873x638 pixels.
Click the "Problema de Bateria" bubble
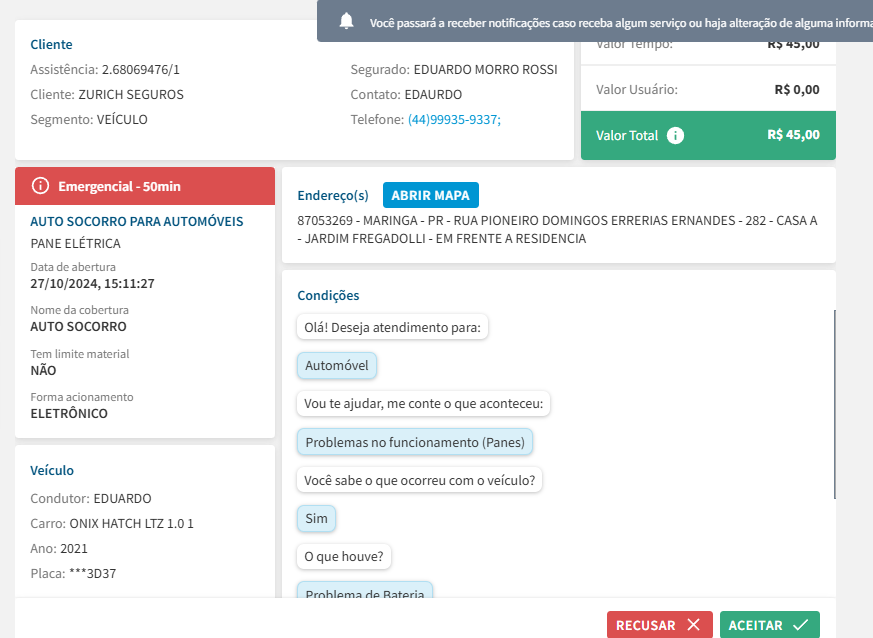364,594
